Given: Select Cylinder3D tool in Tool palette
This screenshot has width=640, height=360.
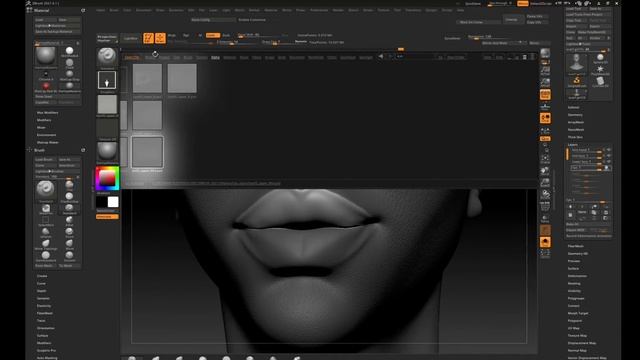Looking at the screenshot, I should point(600,81).
